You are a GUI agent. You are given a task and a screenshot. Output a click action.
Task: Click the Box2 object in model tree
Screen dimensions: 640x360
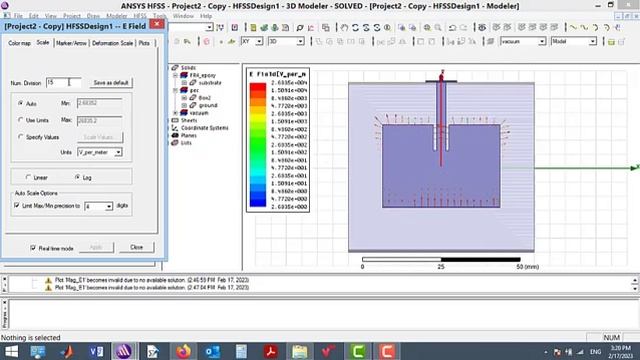pos(204,98)
